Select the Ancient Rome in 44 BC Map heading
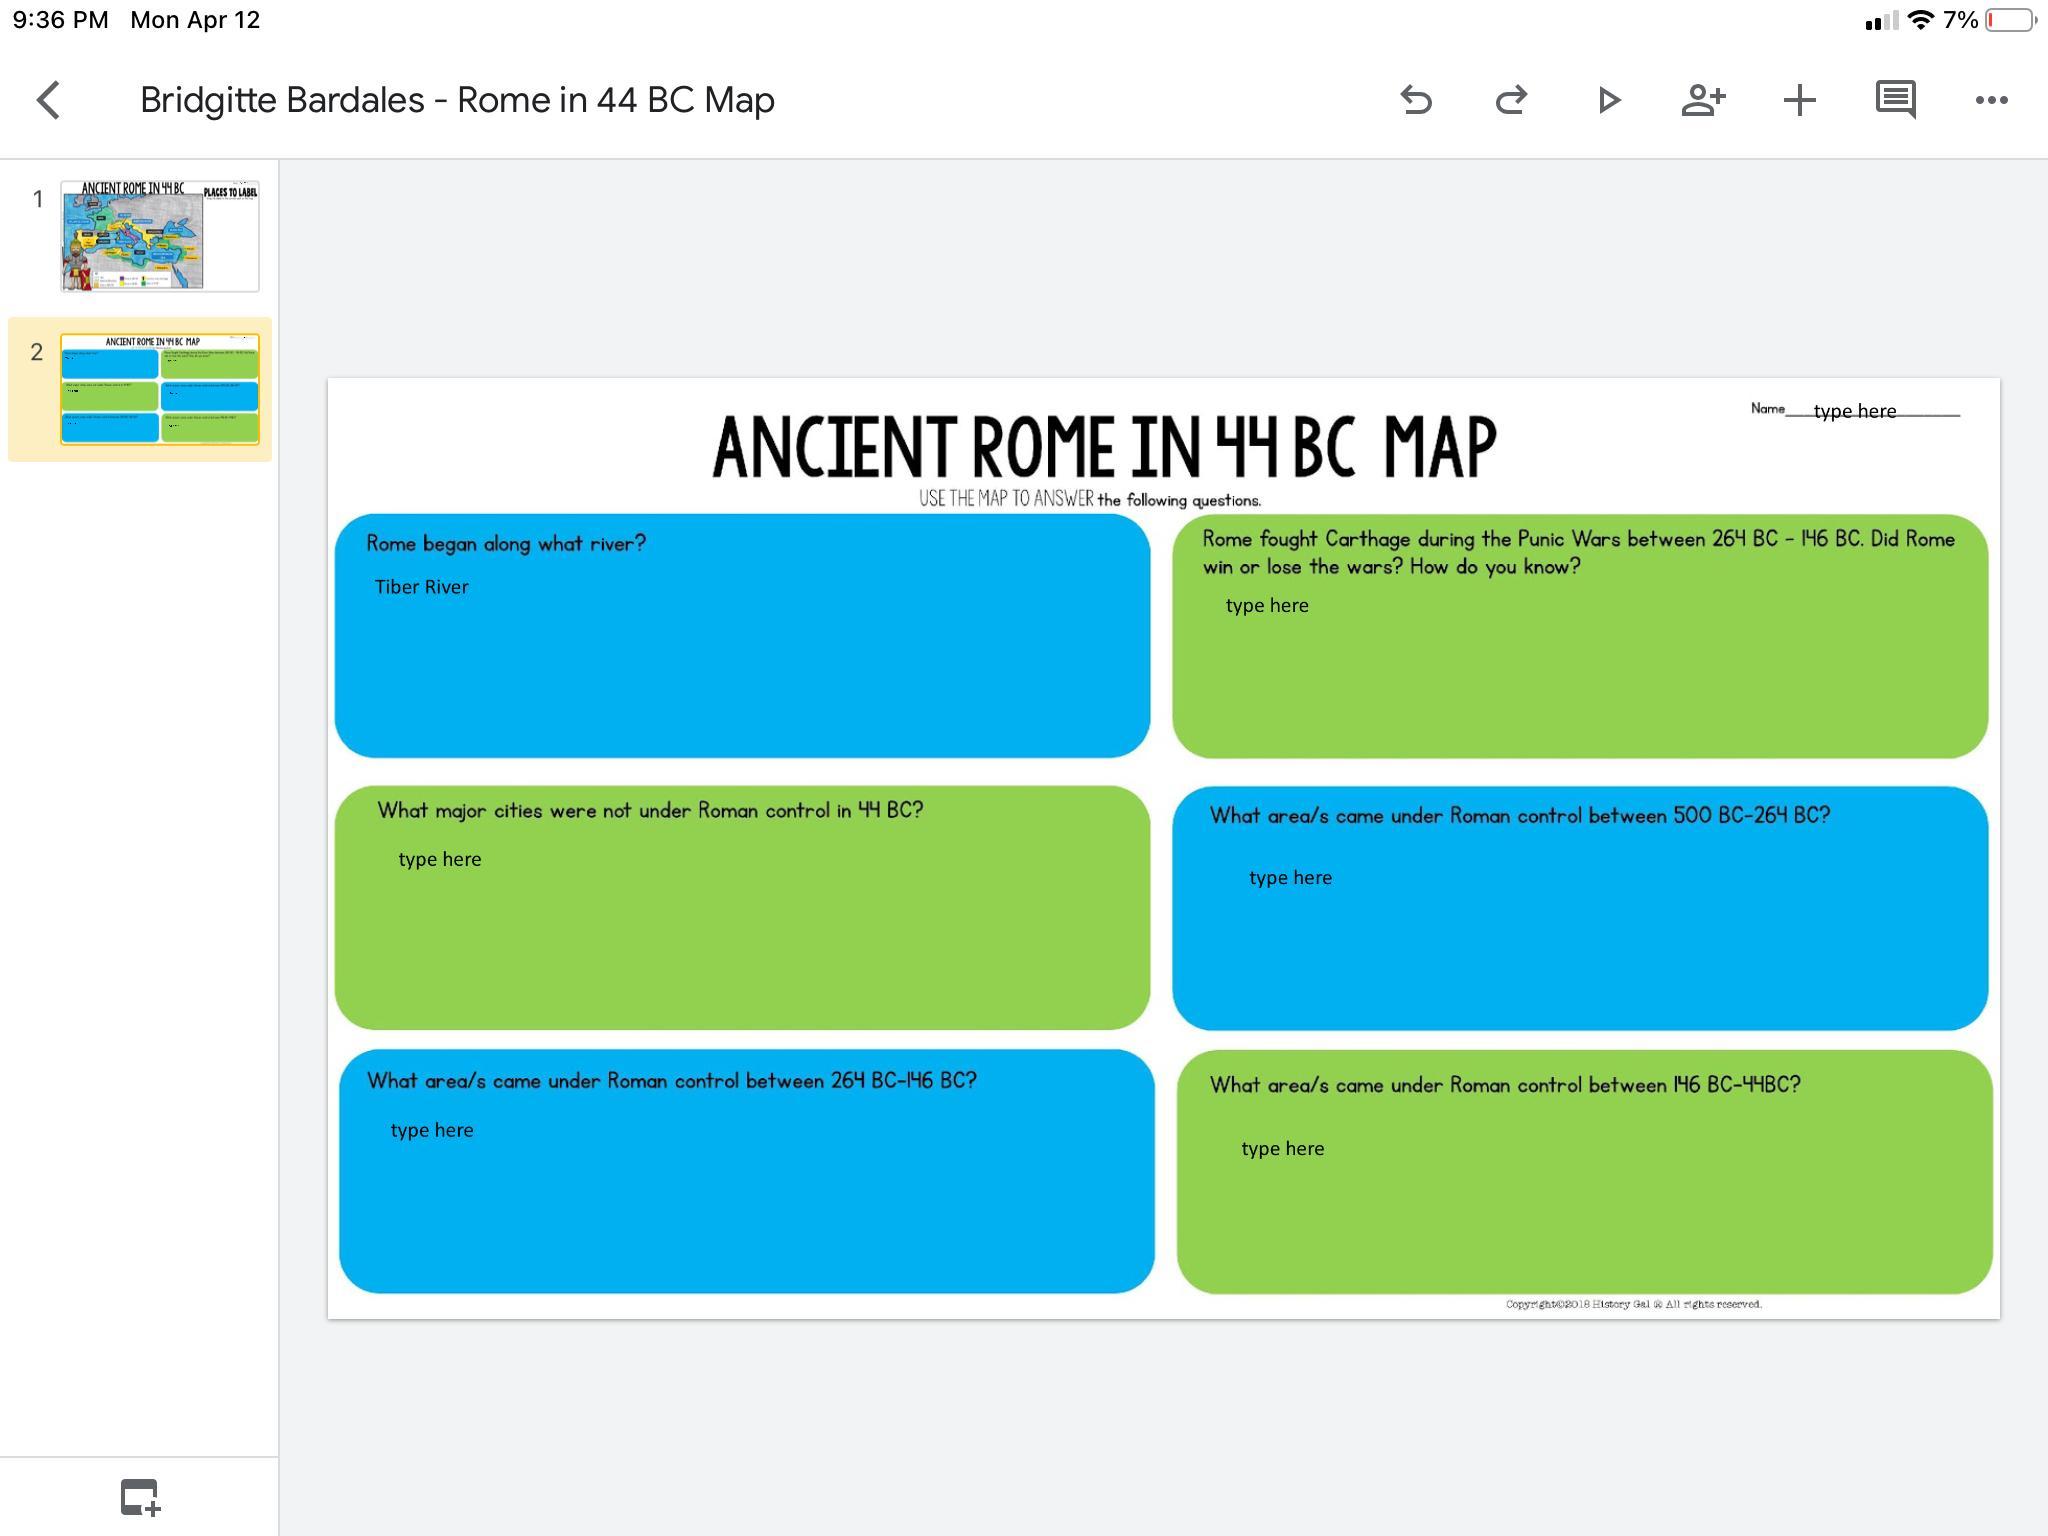This screenshot has width=2048, height=1536. pyautogui.click(x=1104, y=447)
